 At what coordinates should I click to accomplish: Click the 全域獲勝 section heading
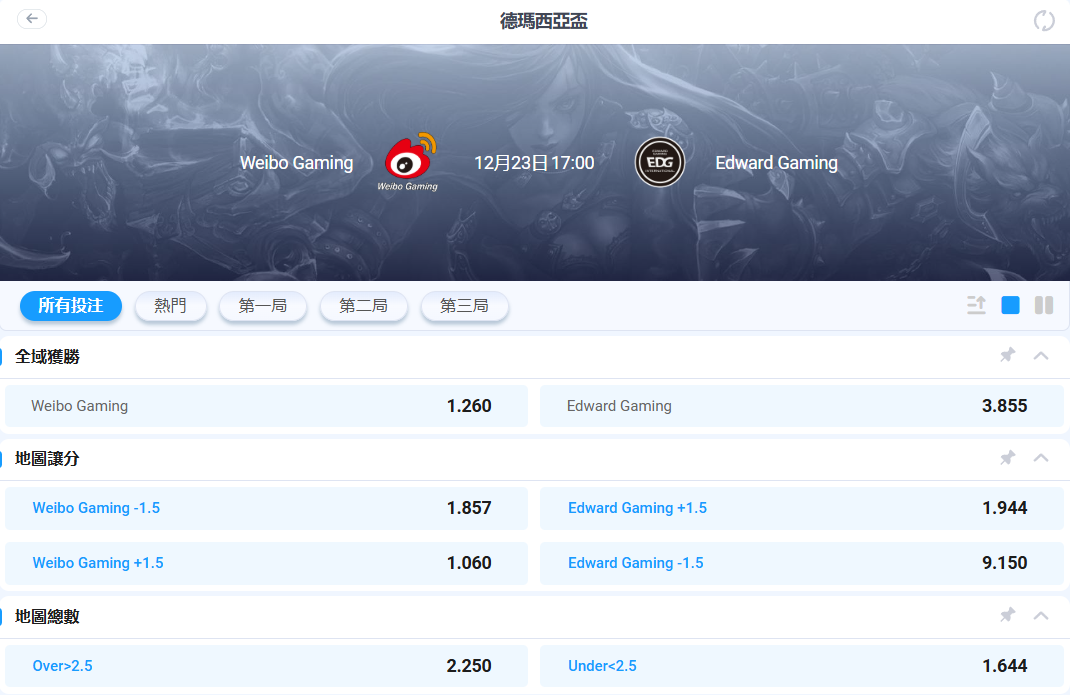point(47,356)
